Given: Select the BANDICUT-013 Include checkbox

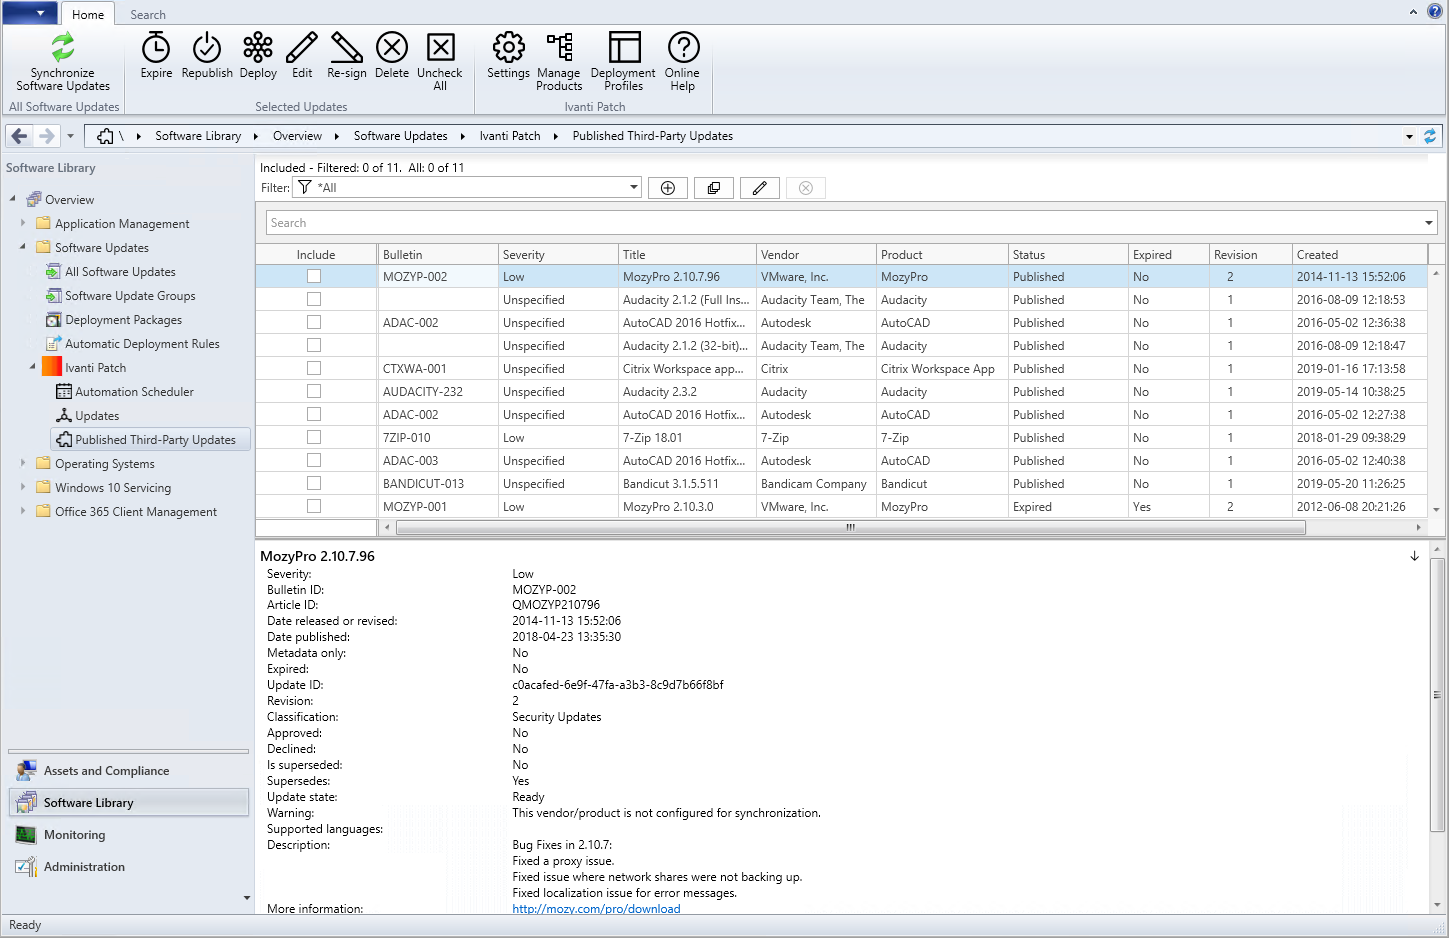Looking at the screenshot, I should click(314, 483).
